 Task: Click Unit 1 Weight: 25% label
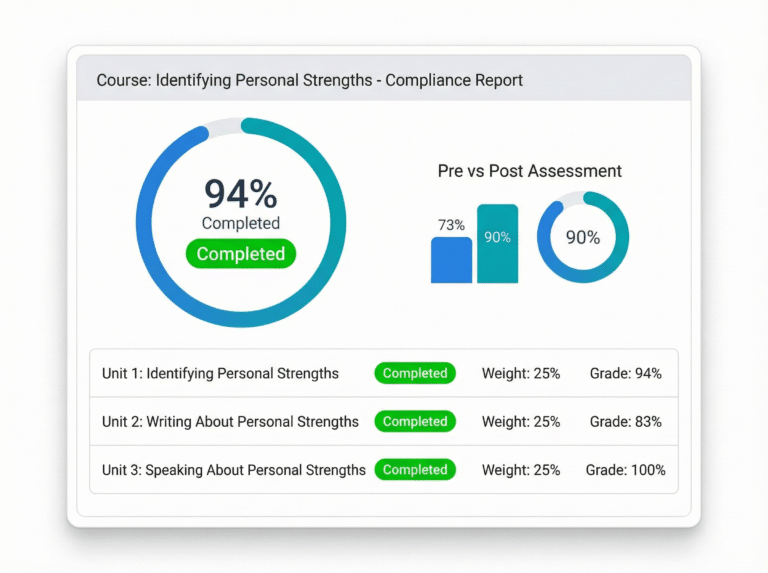(x=521, y=373)
